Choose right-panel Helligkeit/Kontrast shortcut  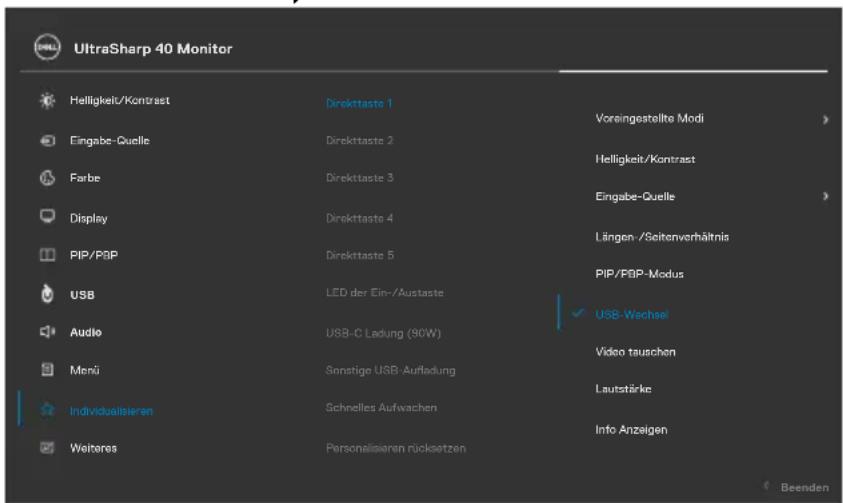coord(645,159)
